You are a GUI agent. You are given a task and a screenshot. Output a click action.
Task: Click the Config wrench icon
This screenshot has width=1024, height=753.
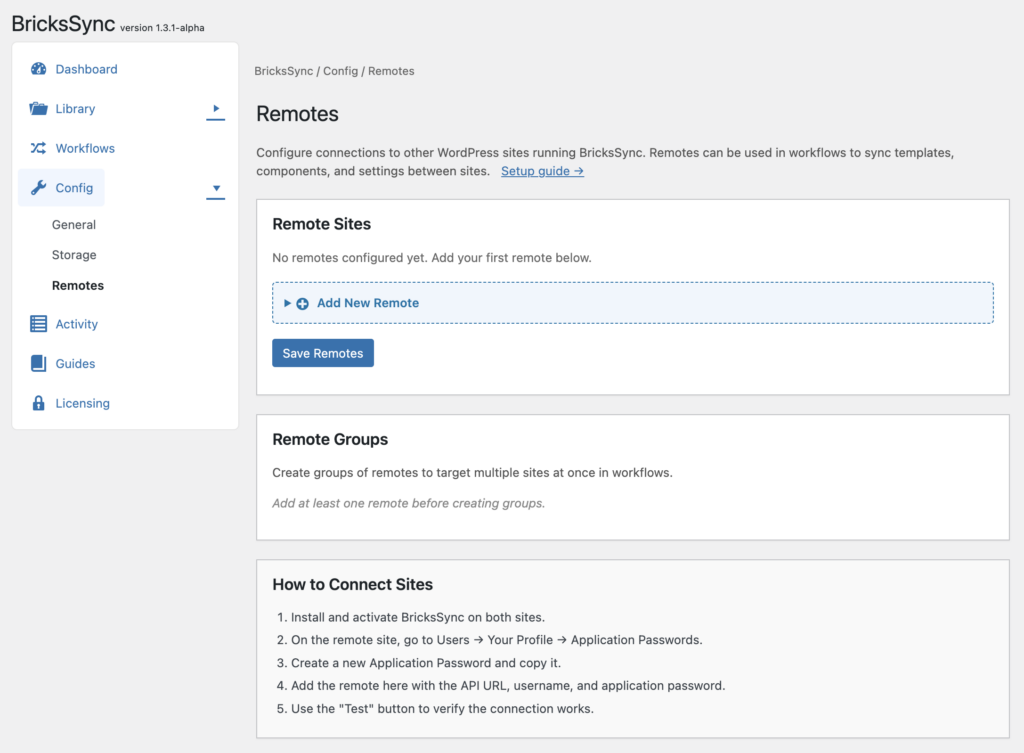(x=38, y=188)
